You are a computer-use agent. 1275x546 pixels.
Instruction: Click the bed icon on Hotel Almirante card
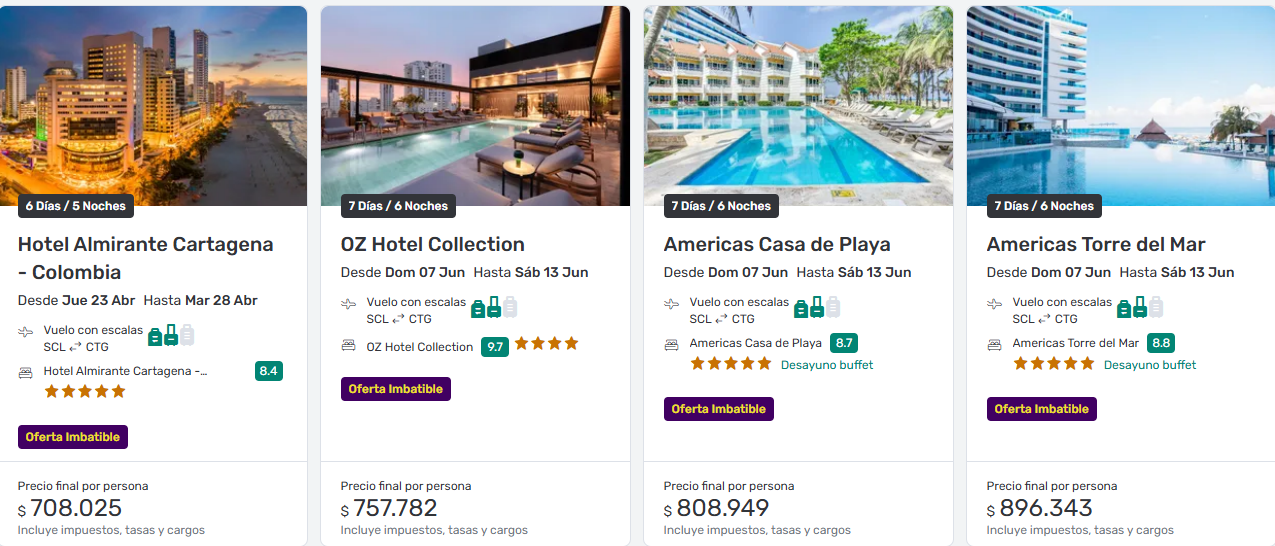click(x=25, y=372)
